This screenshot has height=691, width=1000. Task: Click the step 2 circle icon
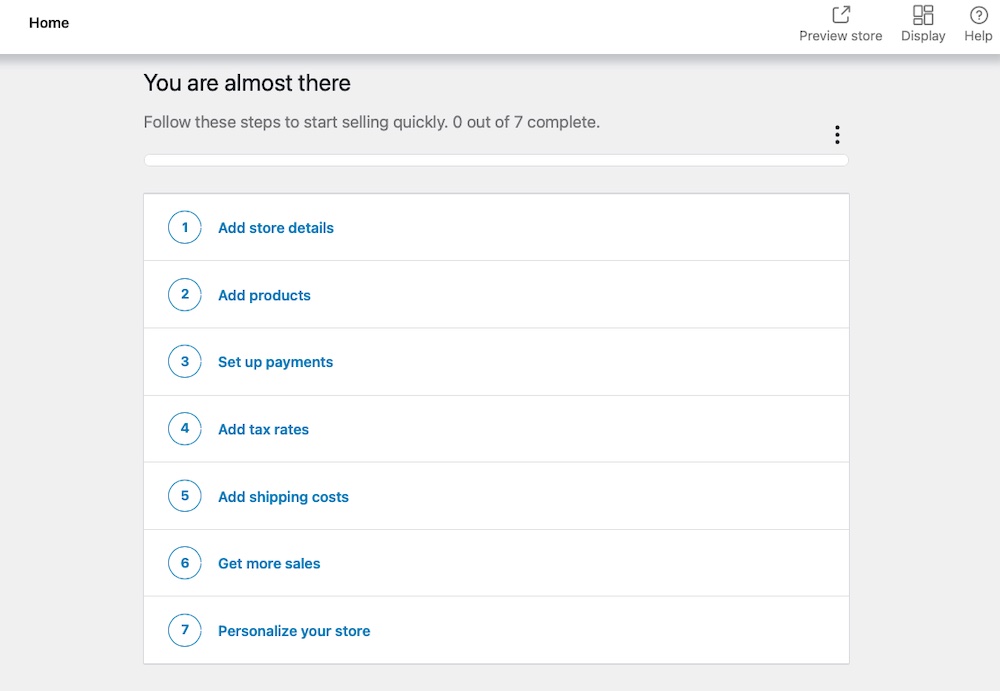click(x=185, y=294)
